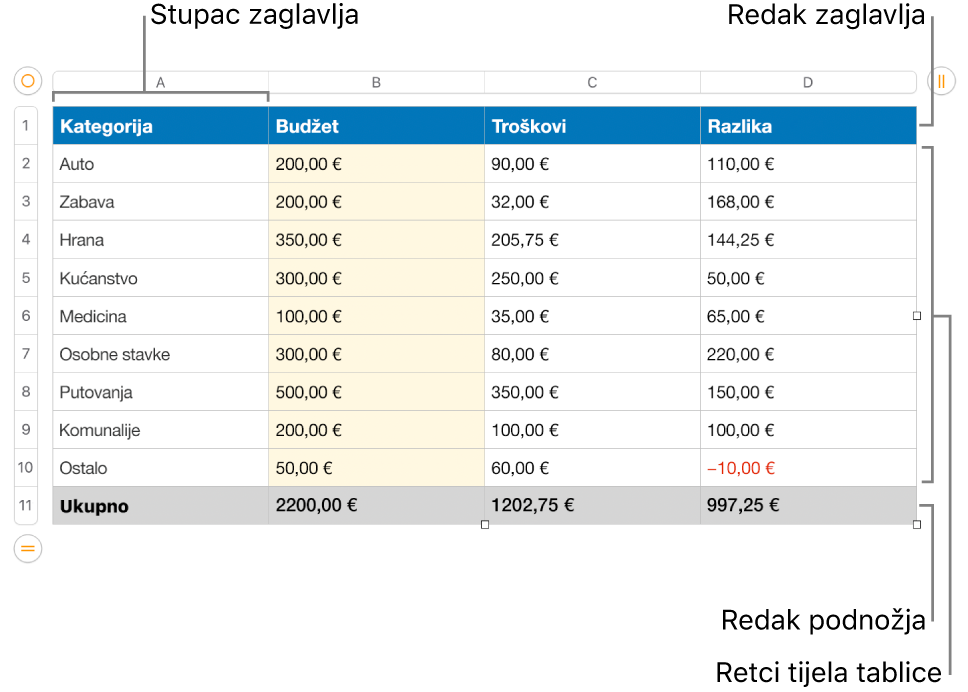
Task: Select the Hrana budget cell 350,00 €
Action: point(377,240)
